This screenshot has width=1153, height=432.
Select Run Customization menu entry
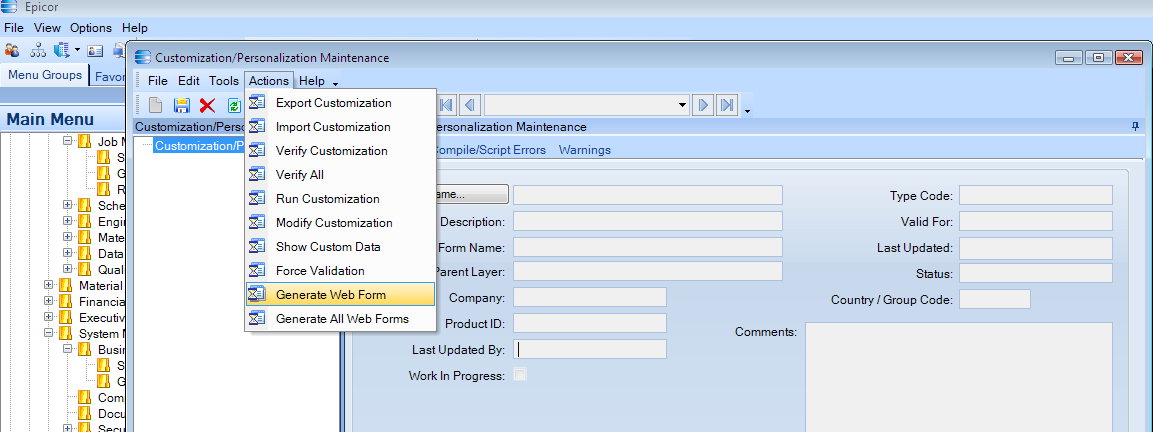point(340,199)
